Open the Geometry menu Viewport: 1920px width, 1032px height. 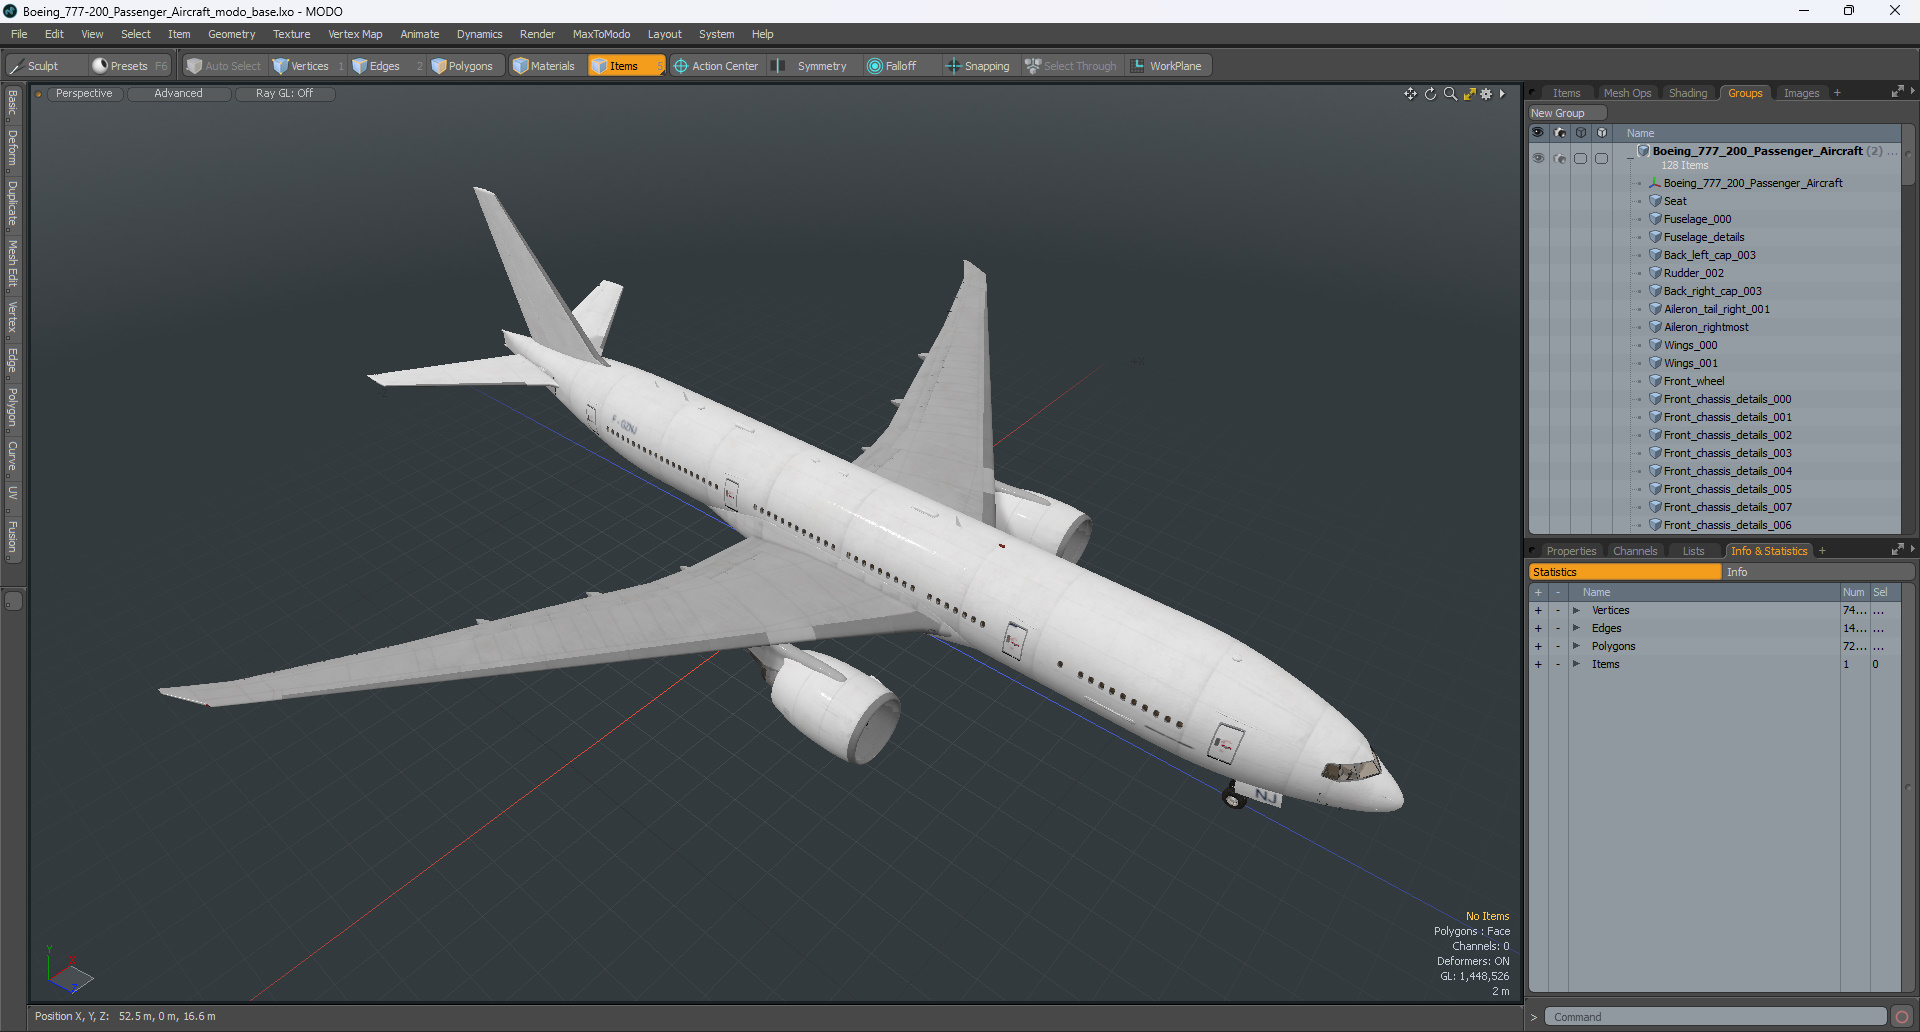tap(231, 34)
